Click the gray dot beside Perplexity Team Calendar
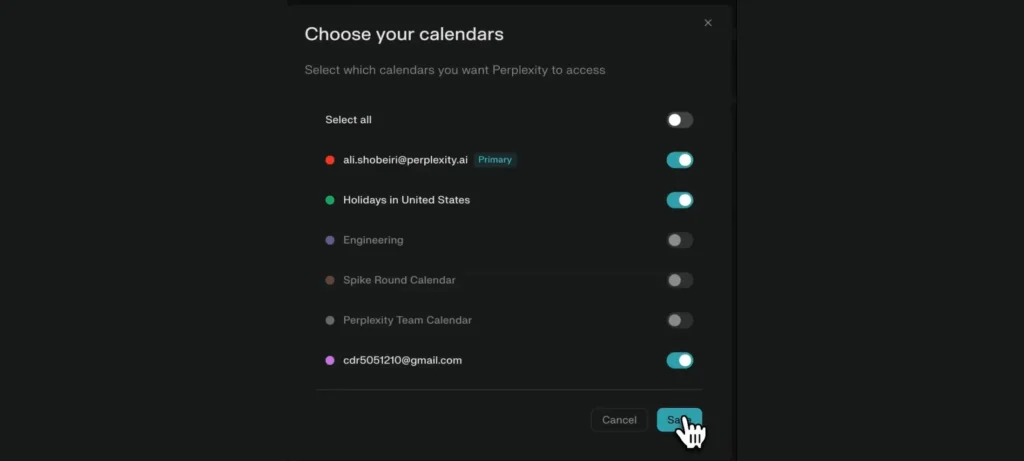Viewport: 1024px width, 461px height. 330,320
